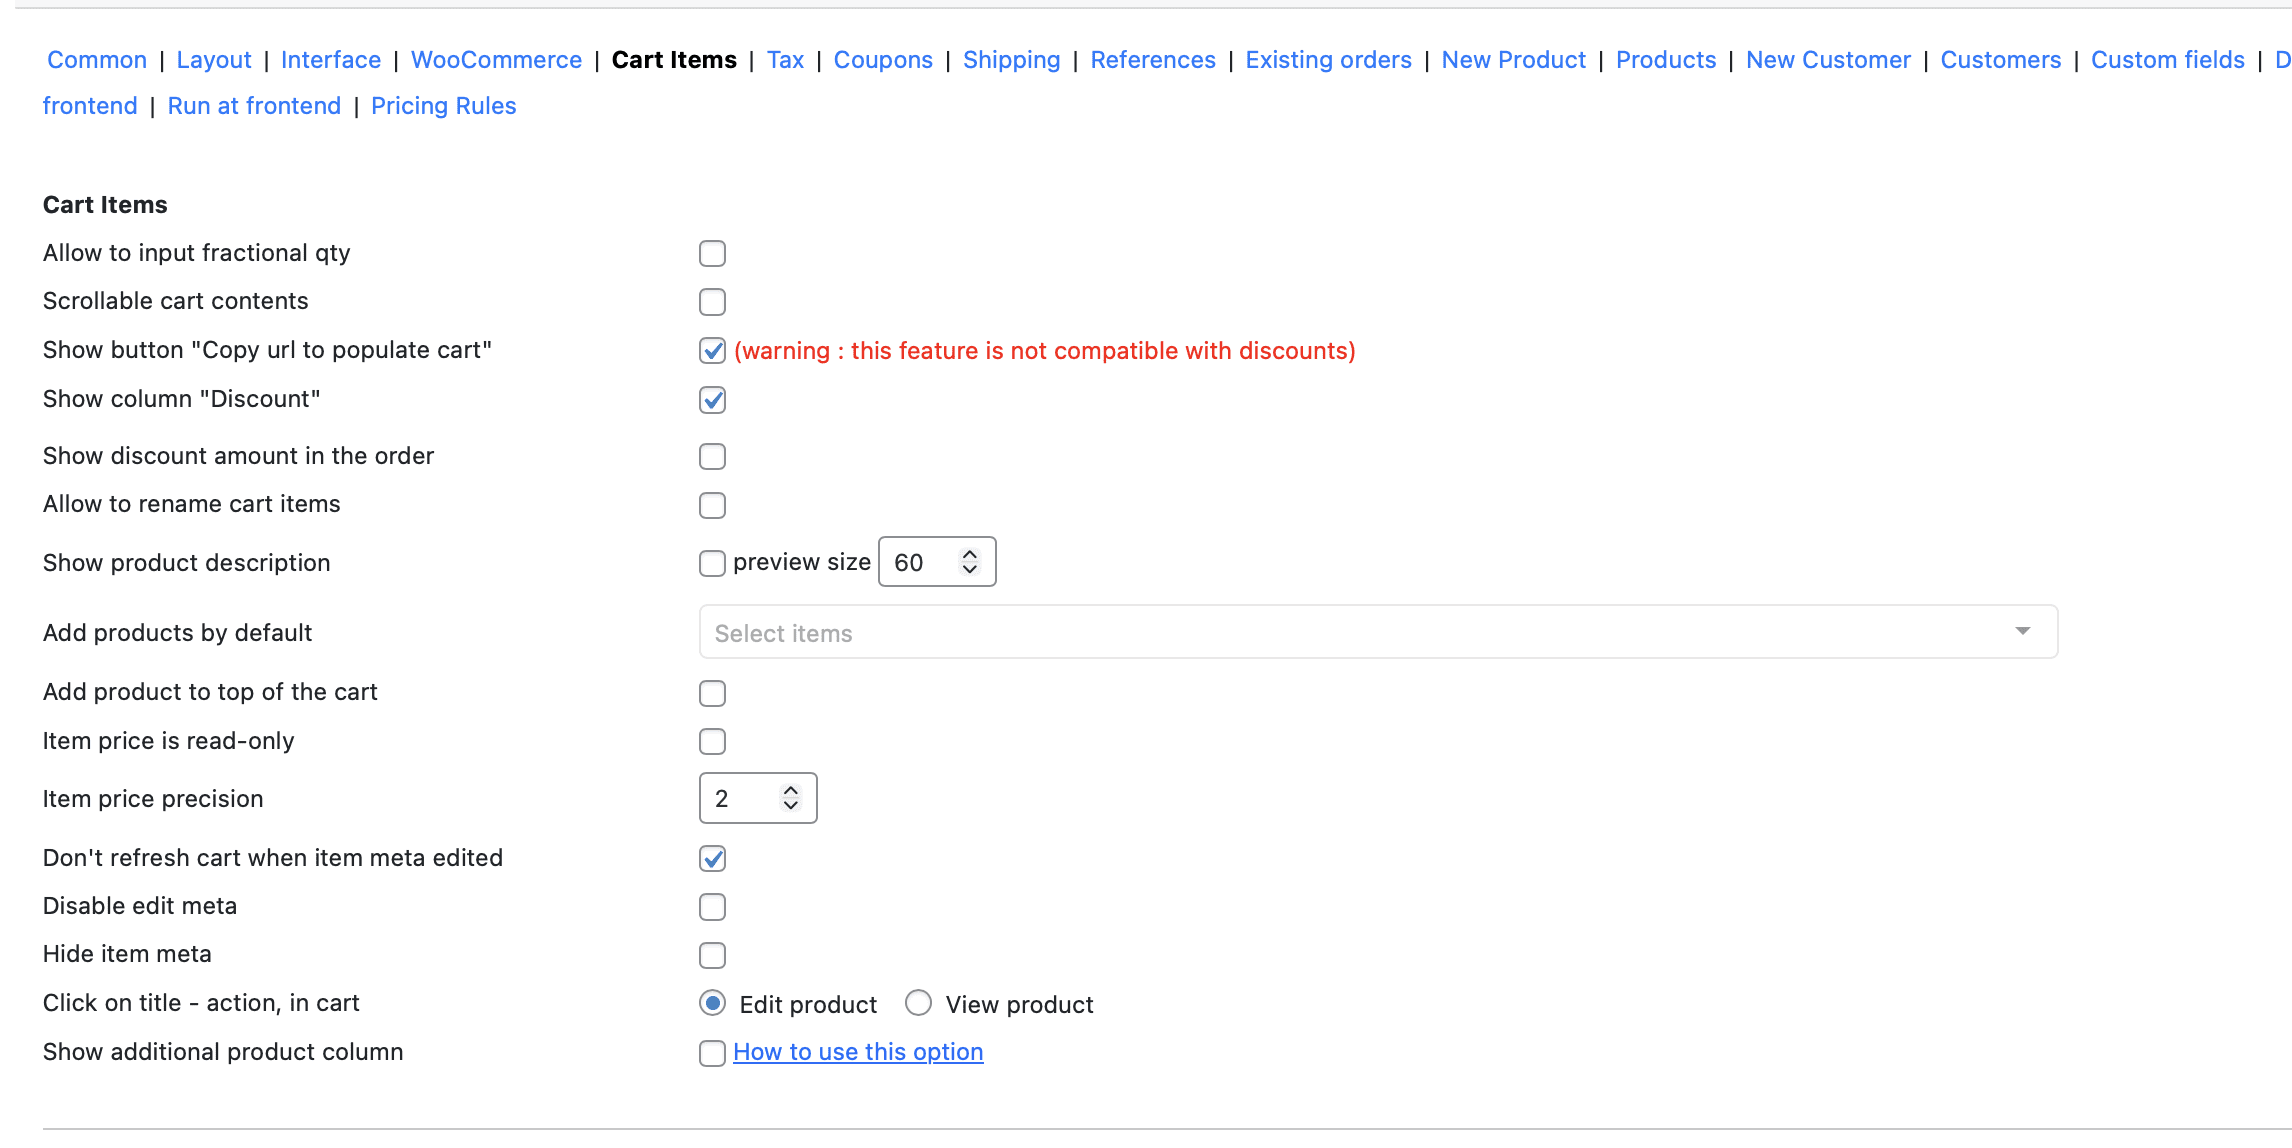
Task: Enable "Allow to input fractional qty" checkbox
Action: coord(712,254)
